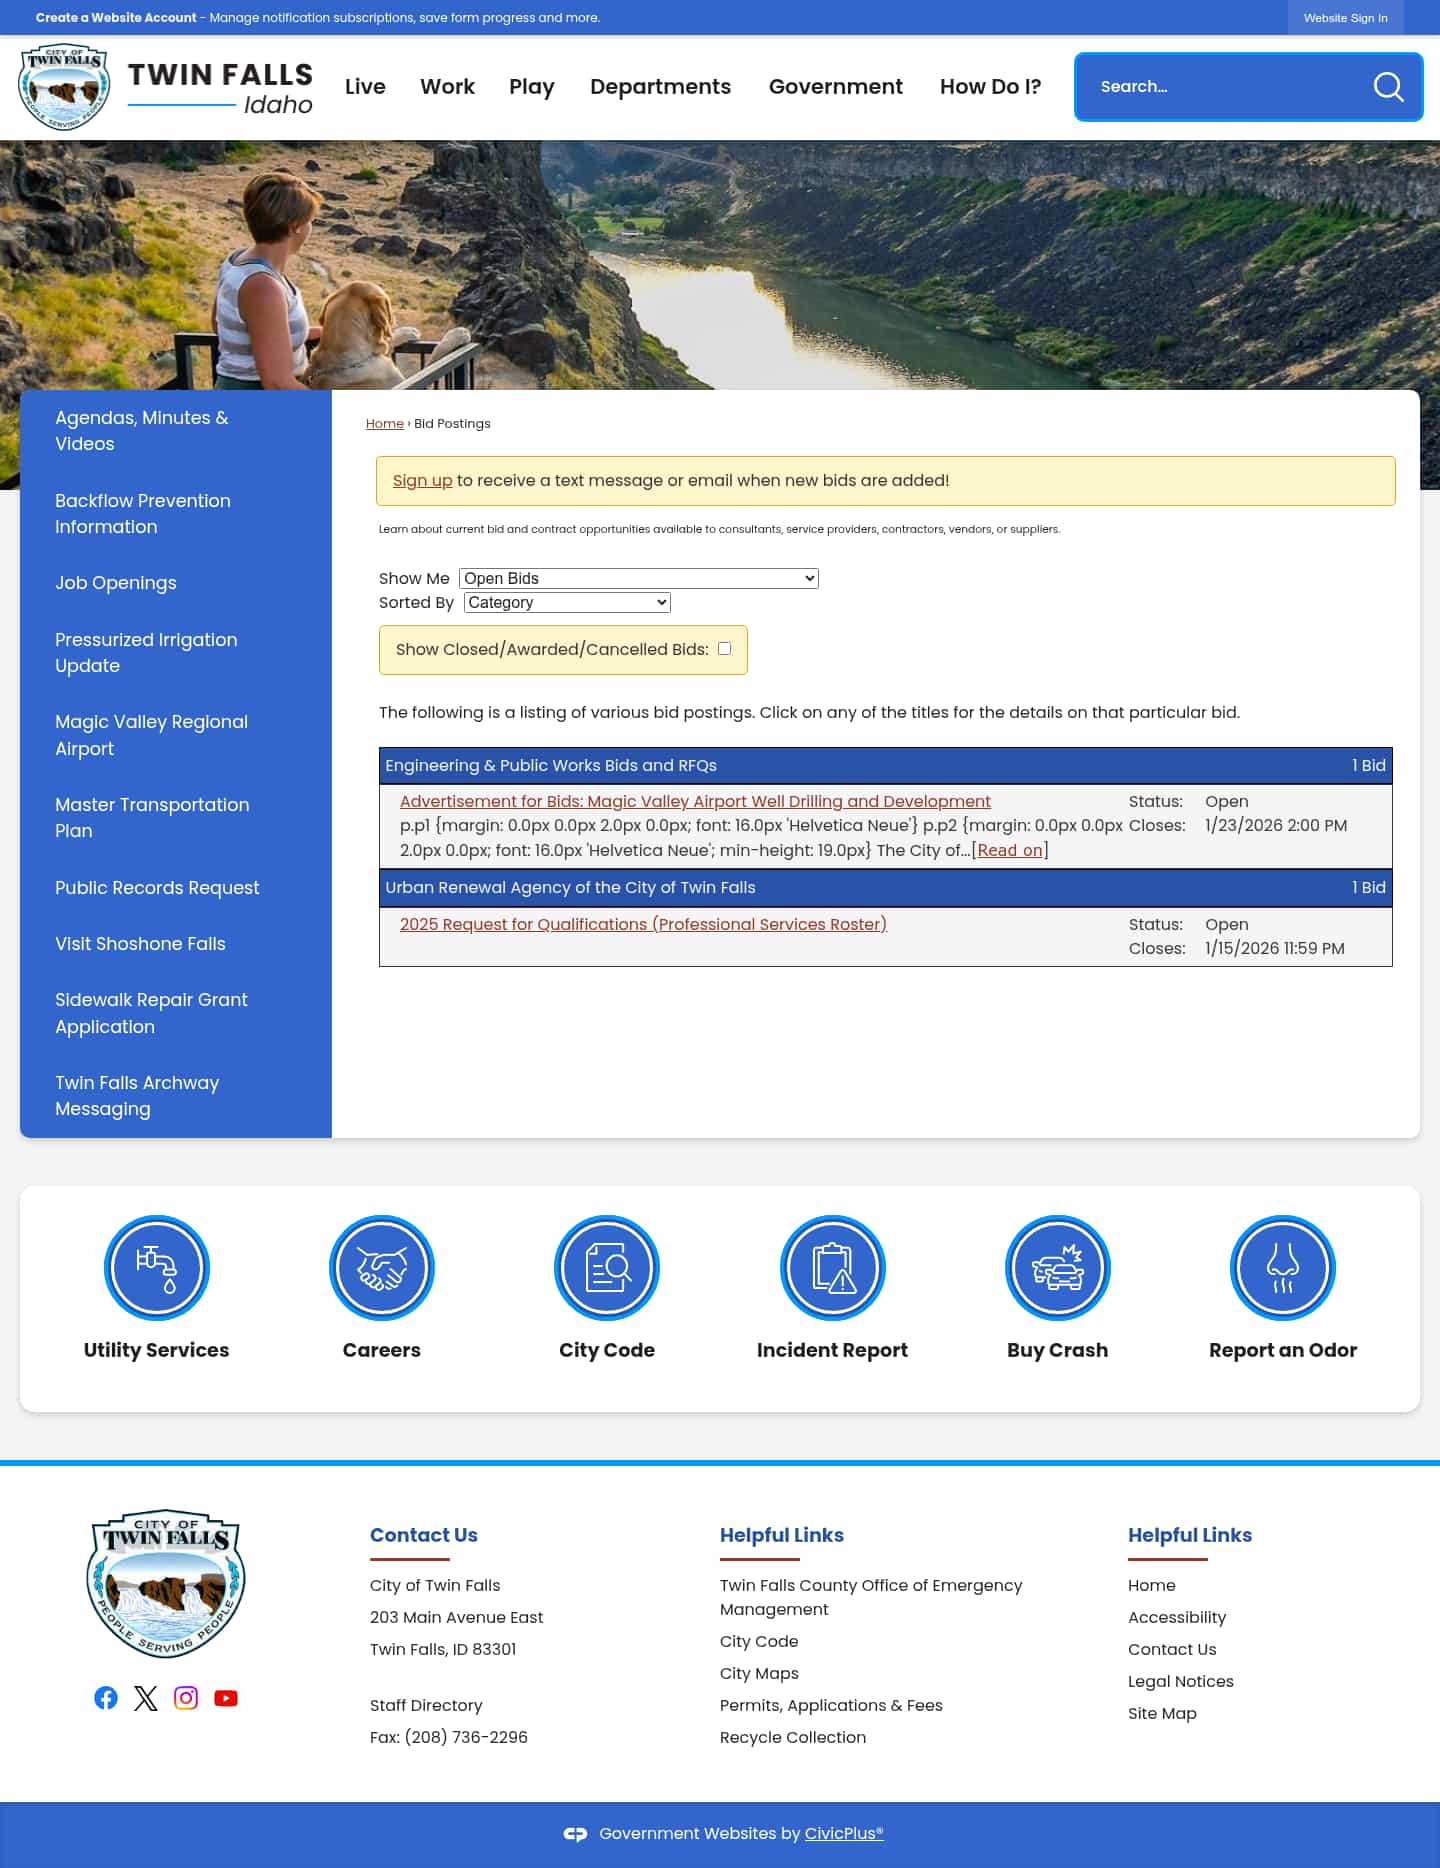Click City Code footer link
This screenshot has height=1868, width=1440.
coord(759,1642)
